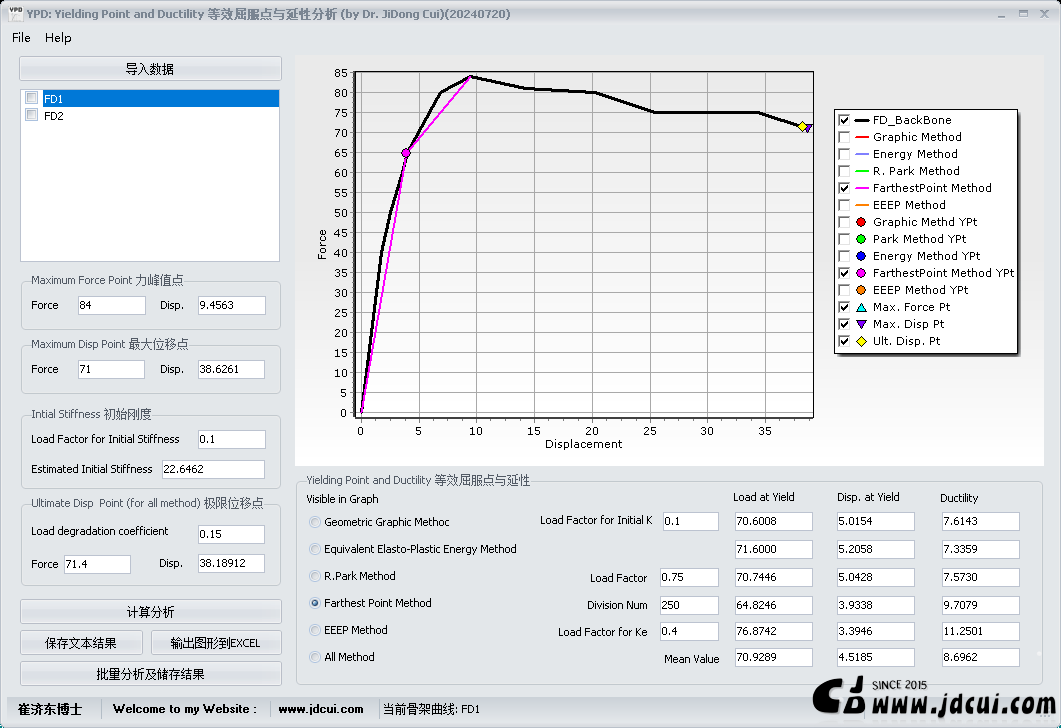Tick the FD1 checkbox in the curve list
1061x728 pixels.
[31, 98]
